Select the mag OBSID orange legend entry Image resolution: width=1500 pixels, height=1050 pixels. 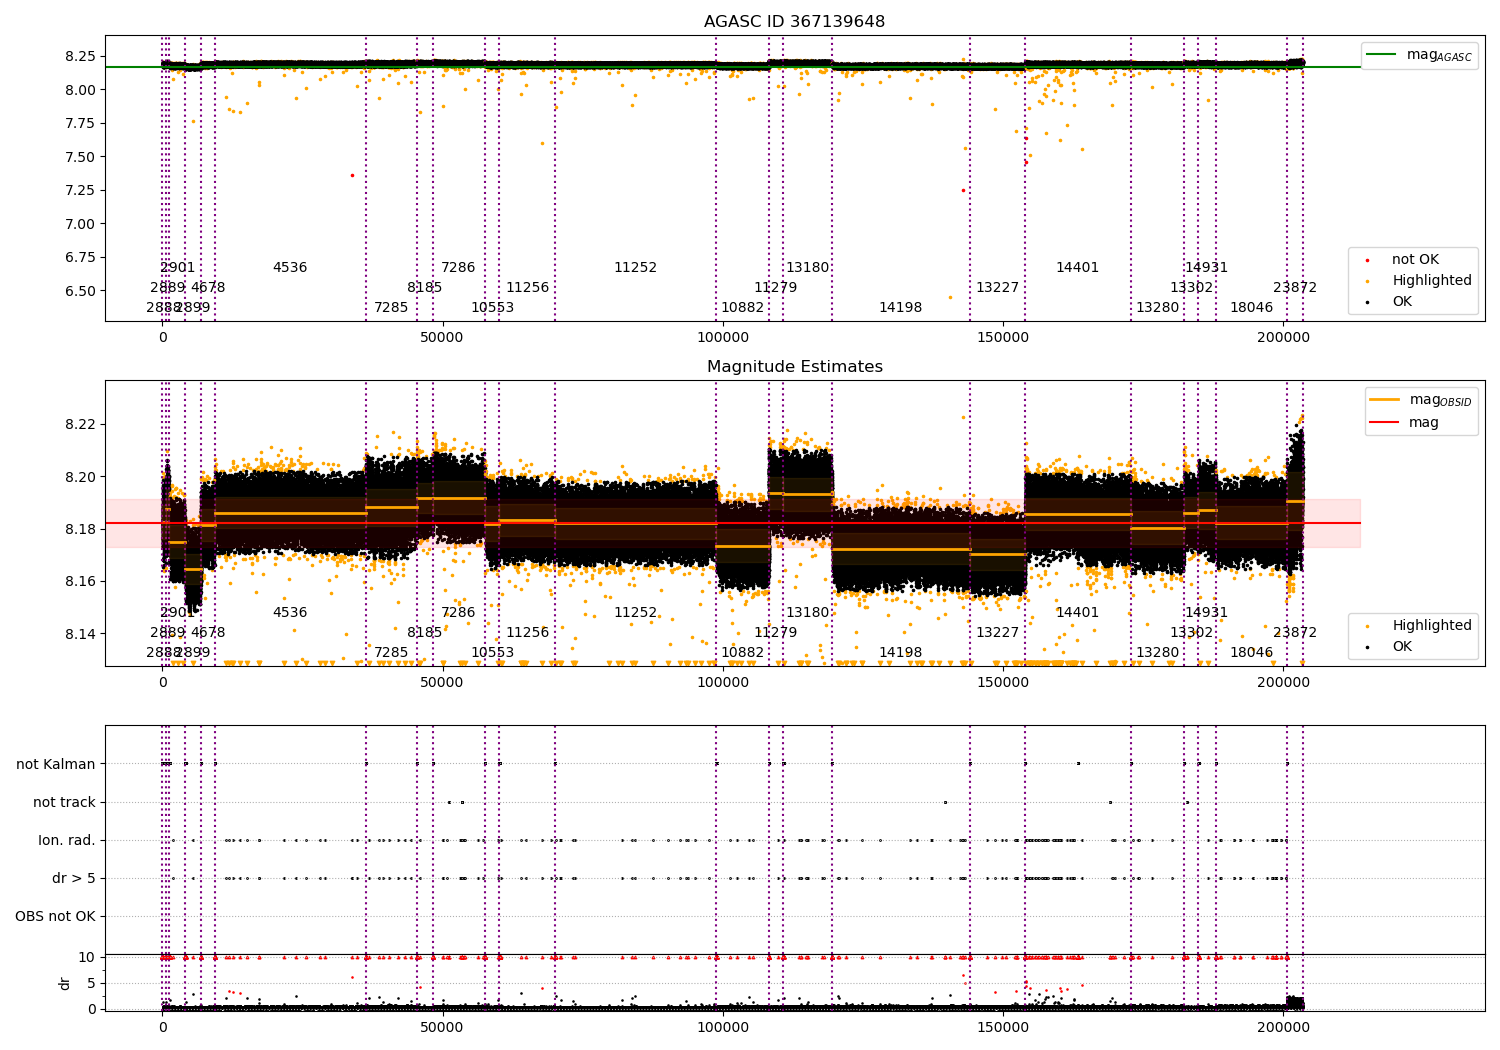pyautogui.click(x=1421, y=400)
